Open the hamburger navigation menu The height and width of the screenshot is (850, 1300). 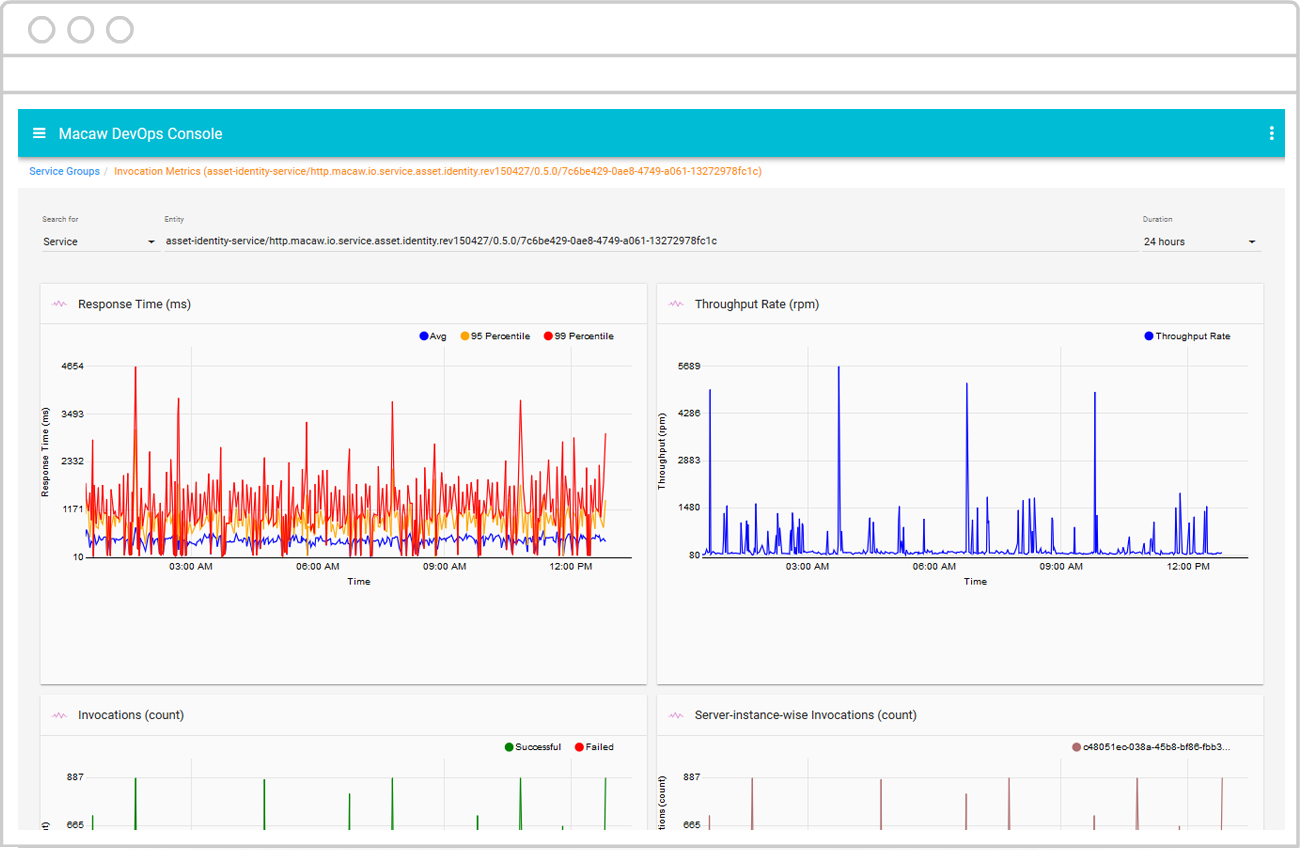[39, 133]
